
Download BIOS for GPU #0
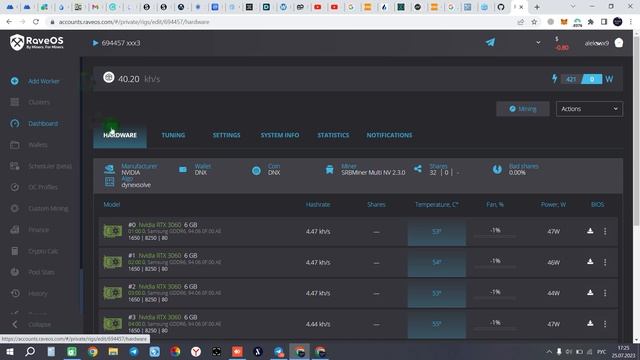tap(590, 231)
